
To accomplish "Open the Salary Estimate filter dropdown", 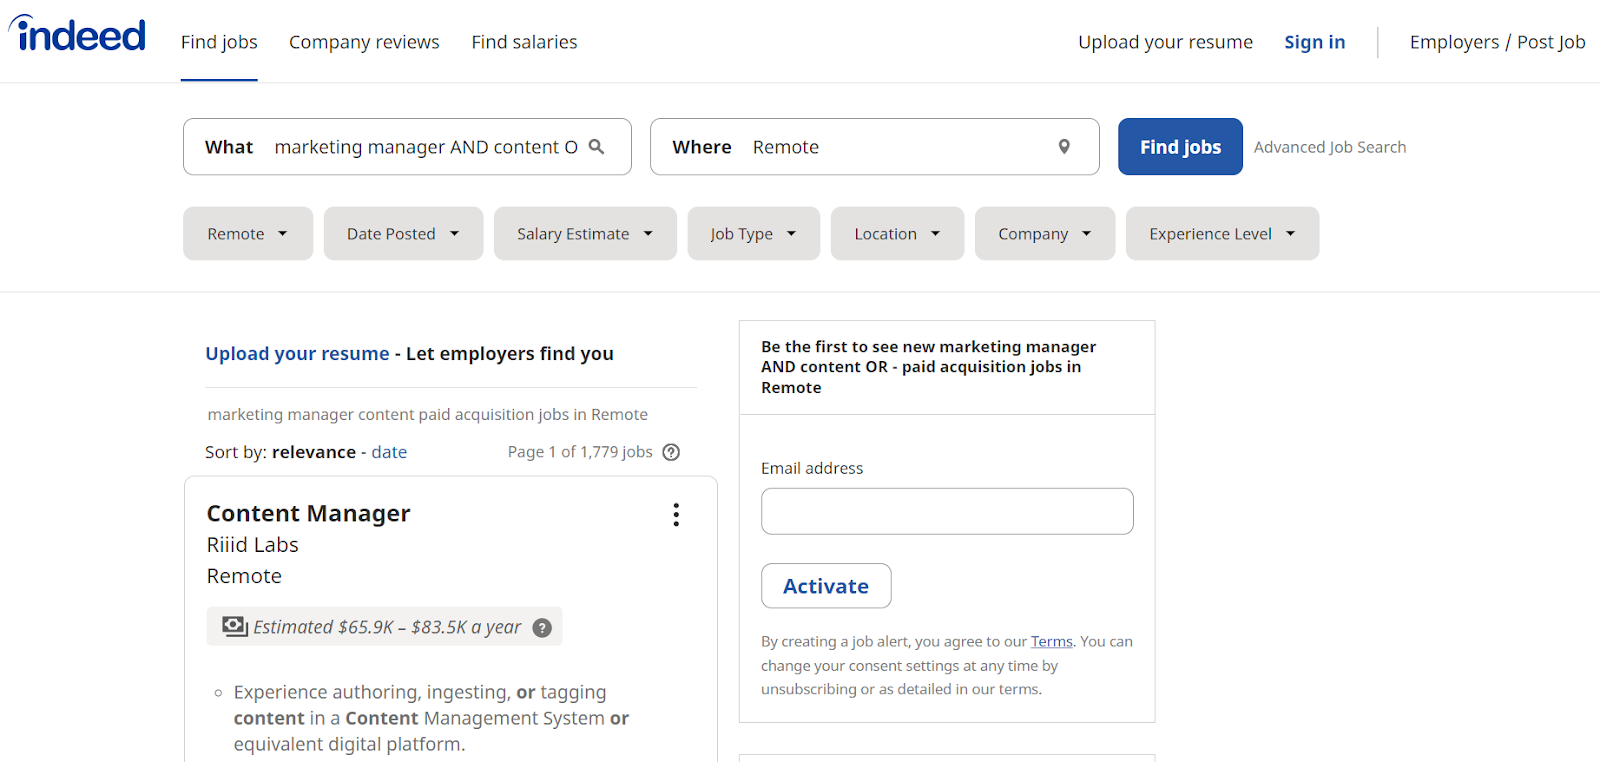I will coord(585,234).
